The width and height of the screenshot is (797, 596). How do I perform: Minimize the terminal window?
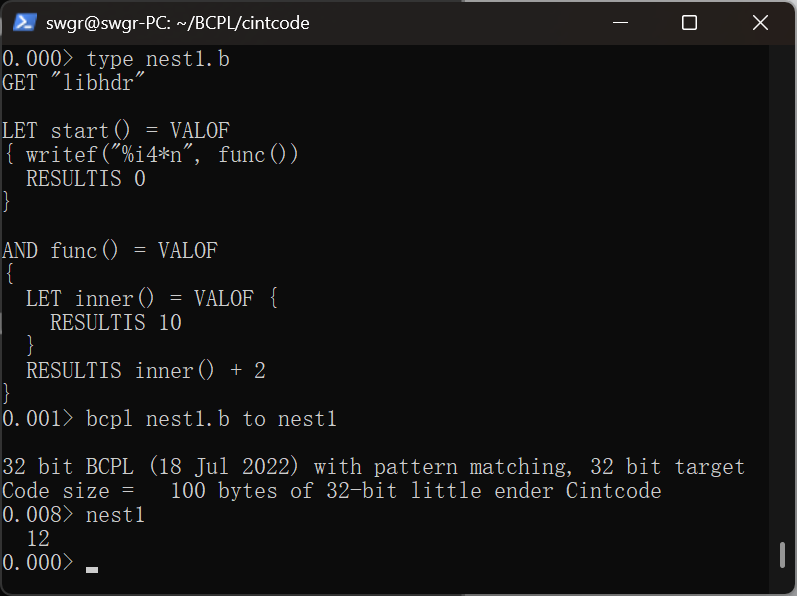click(x=620, y=23)
